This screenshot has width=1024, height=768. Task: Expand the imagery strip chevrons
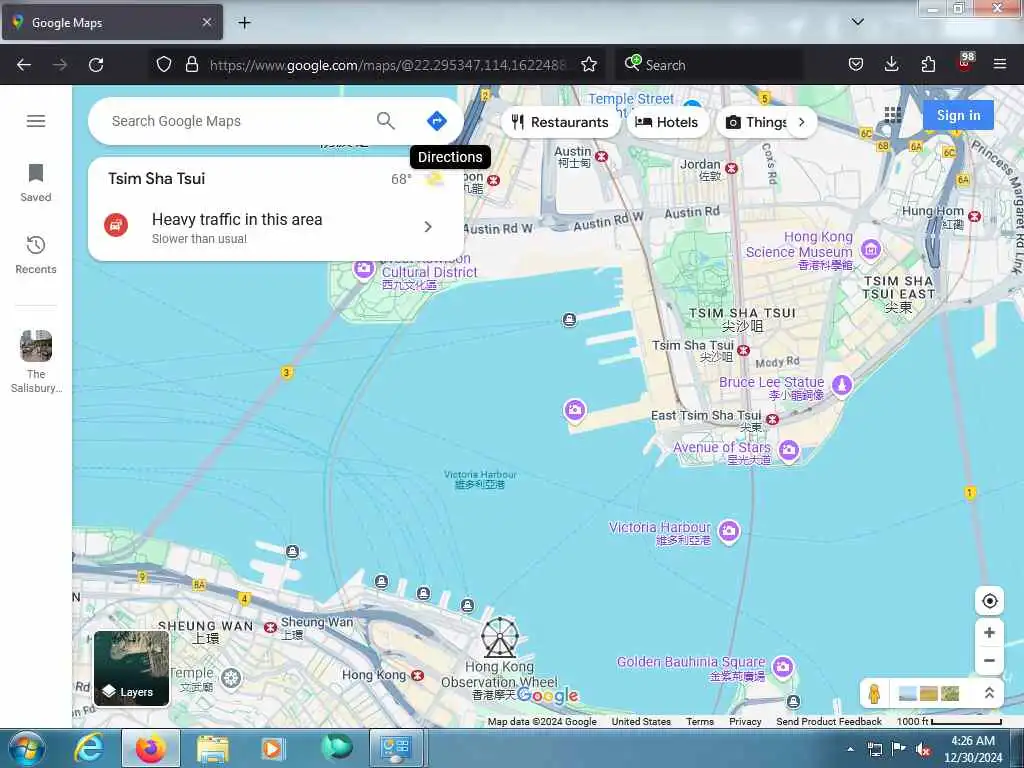(989, 693)
